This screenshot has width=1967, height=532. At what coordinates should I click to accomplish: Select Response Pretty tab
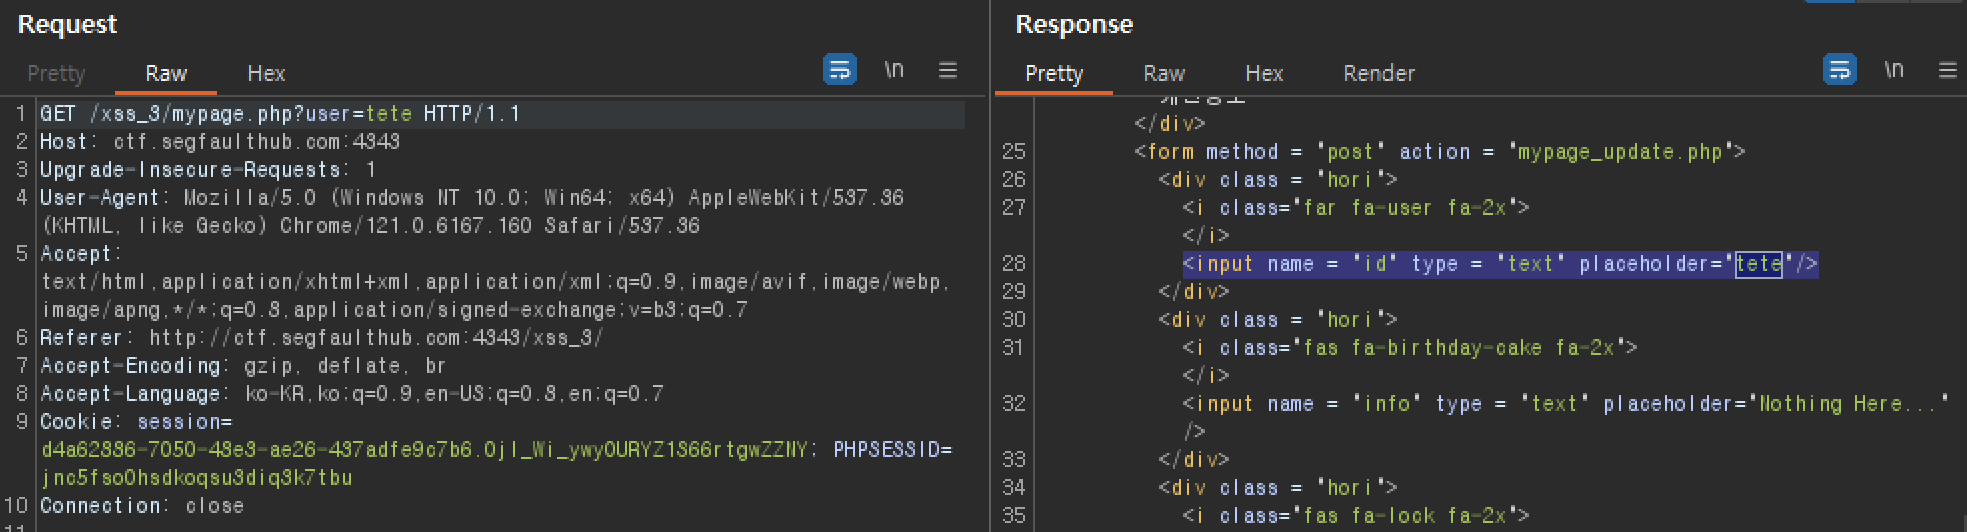click(x=1054, y=73)
